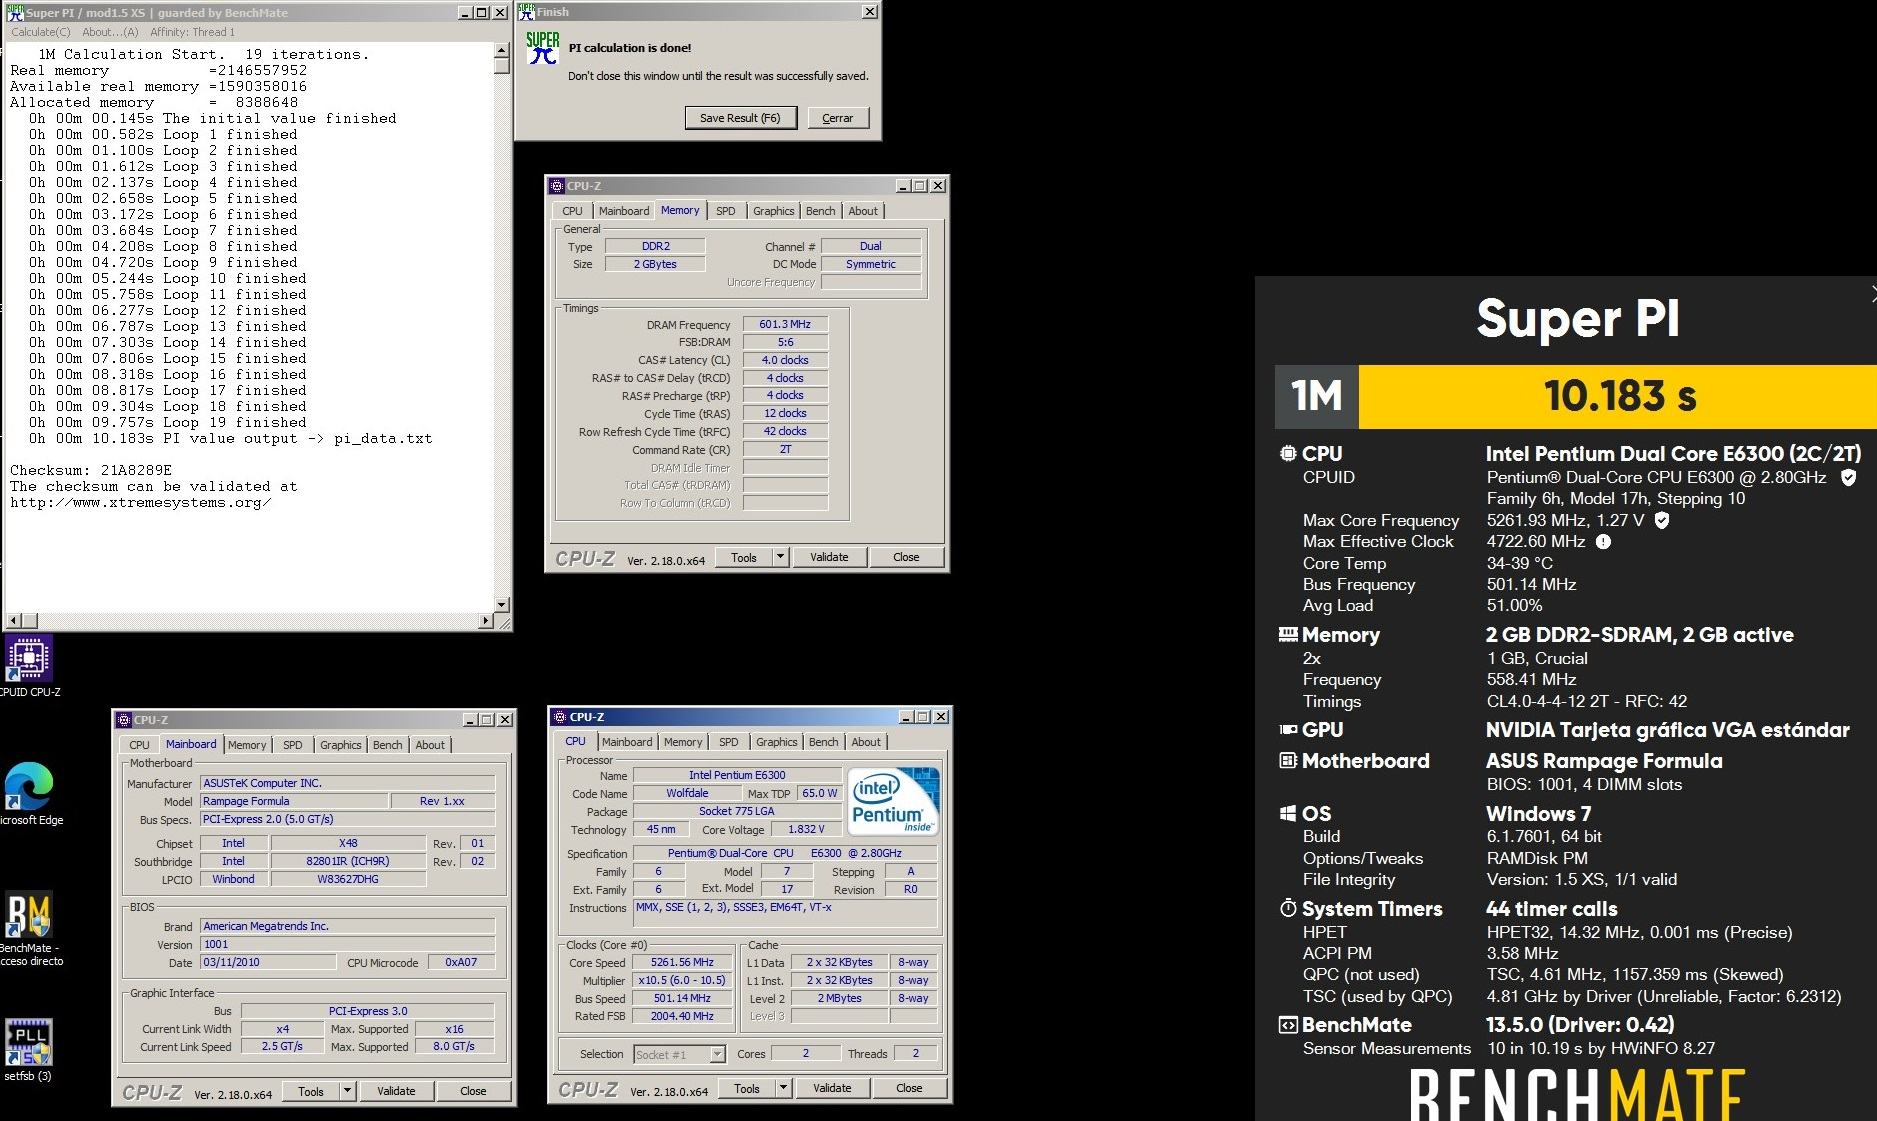Click the Super PI title bar icon
Viewport: 1877px width, 1121px height.
point(15,13)
